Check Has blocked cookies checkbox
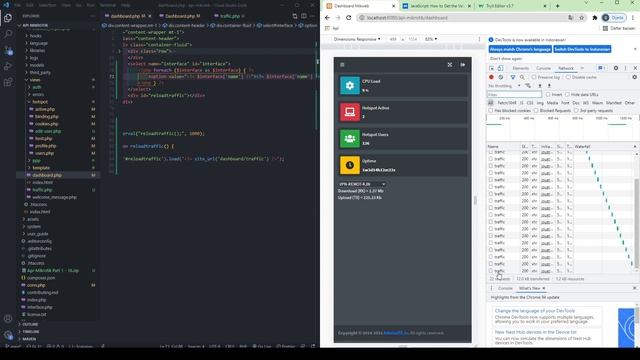The height and width of the screenshot is (360, 640). pyautogui.click(x=491, y=111)
